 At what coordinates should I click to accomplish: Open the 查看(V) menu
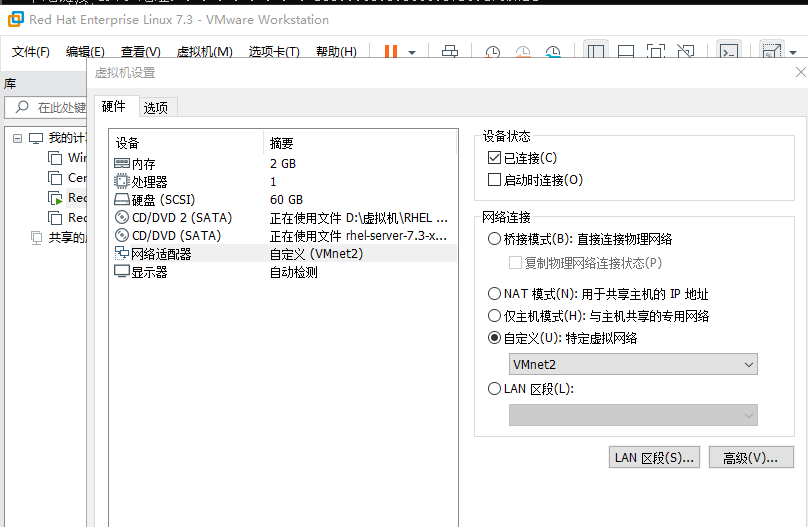(141, 52)
